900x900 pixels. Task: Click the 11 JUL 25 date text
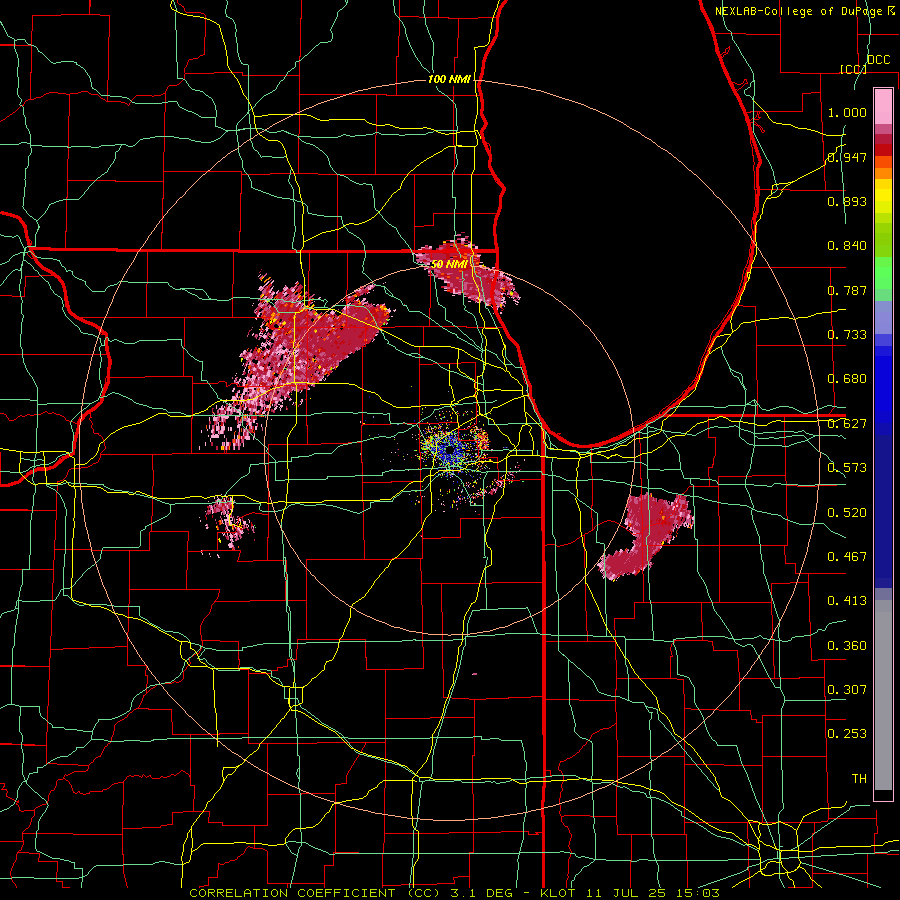[626, 893]
